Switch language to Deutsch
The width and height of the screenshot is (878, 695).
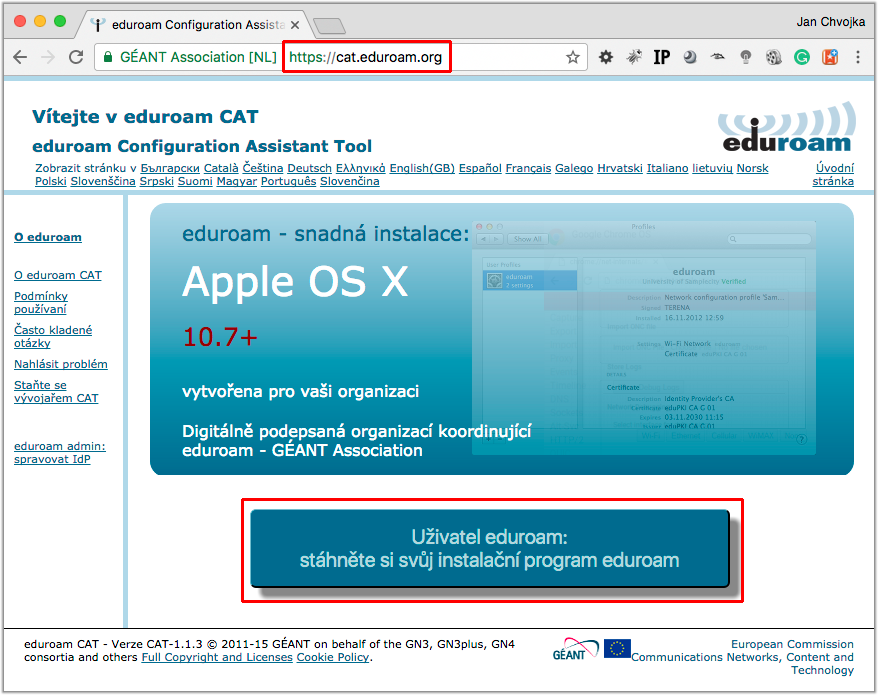309,168
